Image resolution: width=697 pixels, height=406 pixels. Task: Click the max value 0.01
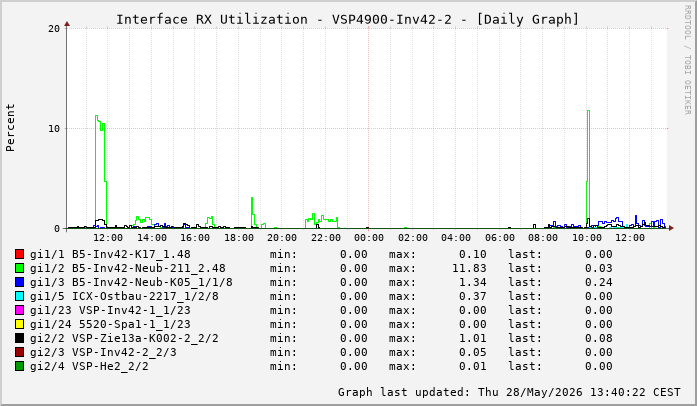pyautogui.click(x=473, y=366)
